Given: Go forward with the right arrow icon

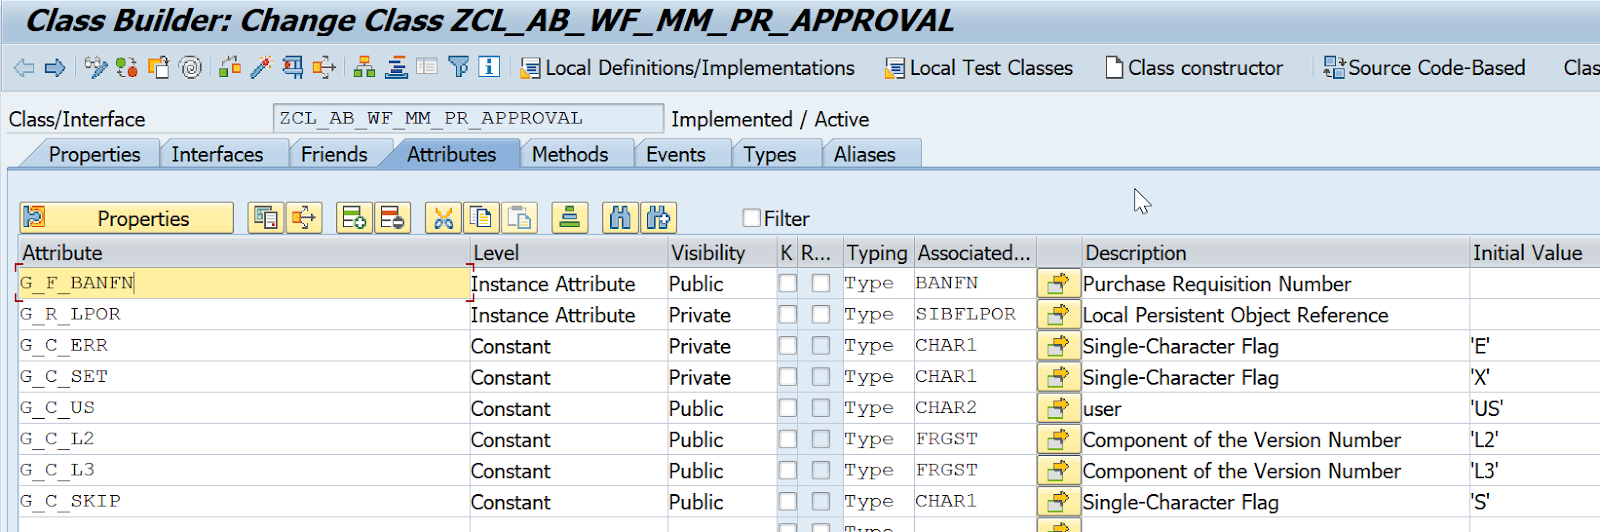Looking at the screenshot, I should click(56, 68).
